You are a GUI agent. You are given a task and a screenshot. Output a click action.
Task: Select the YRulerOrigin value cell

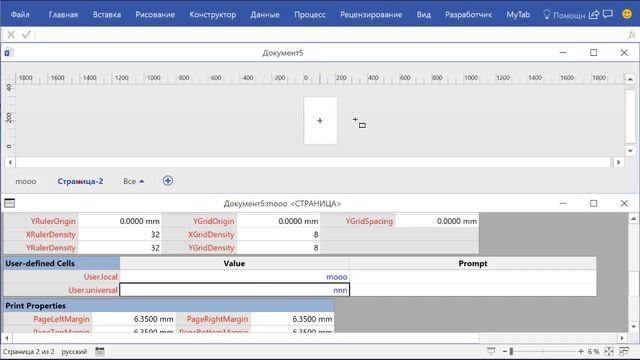tap(120, 221)
